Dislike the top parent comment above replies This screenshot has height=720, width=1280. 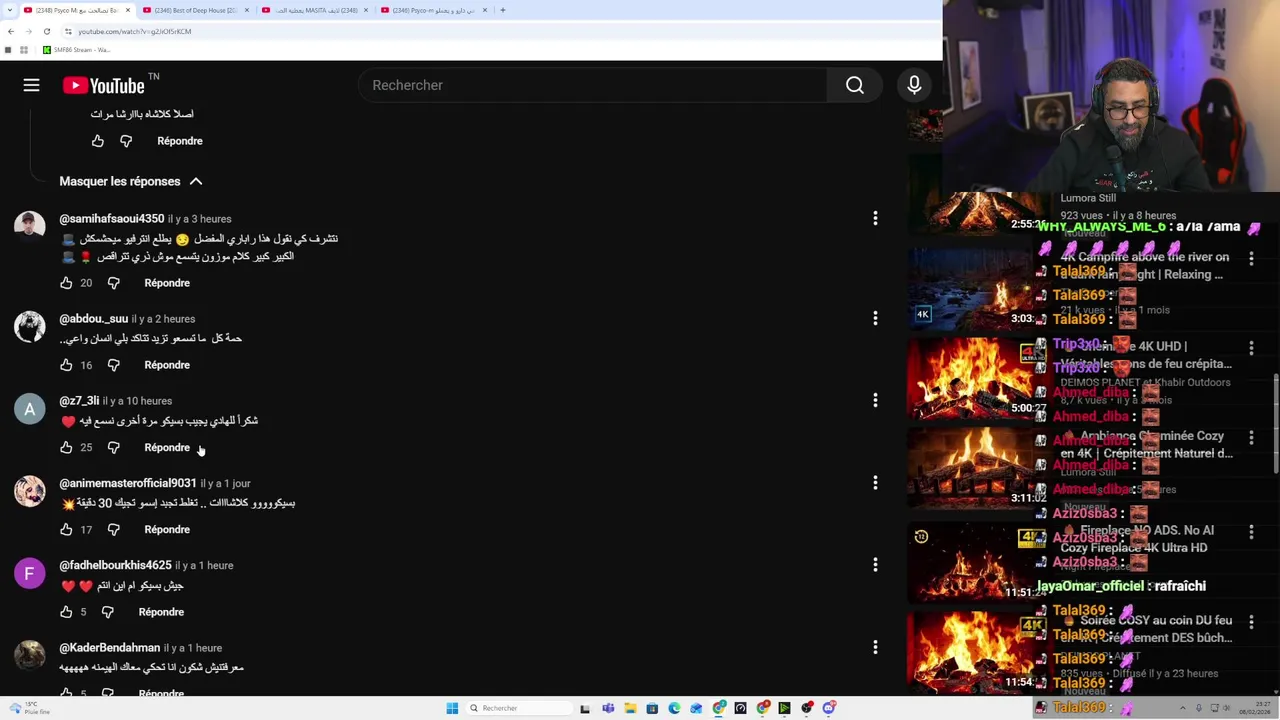click(126, 141)
